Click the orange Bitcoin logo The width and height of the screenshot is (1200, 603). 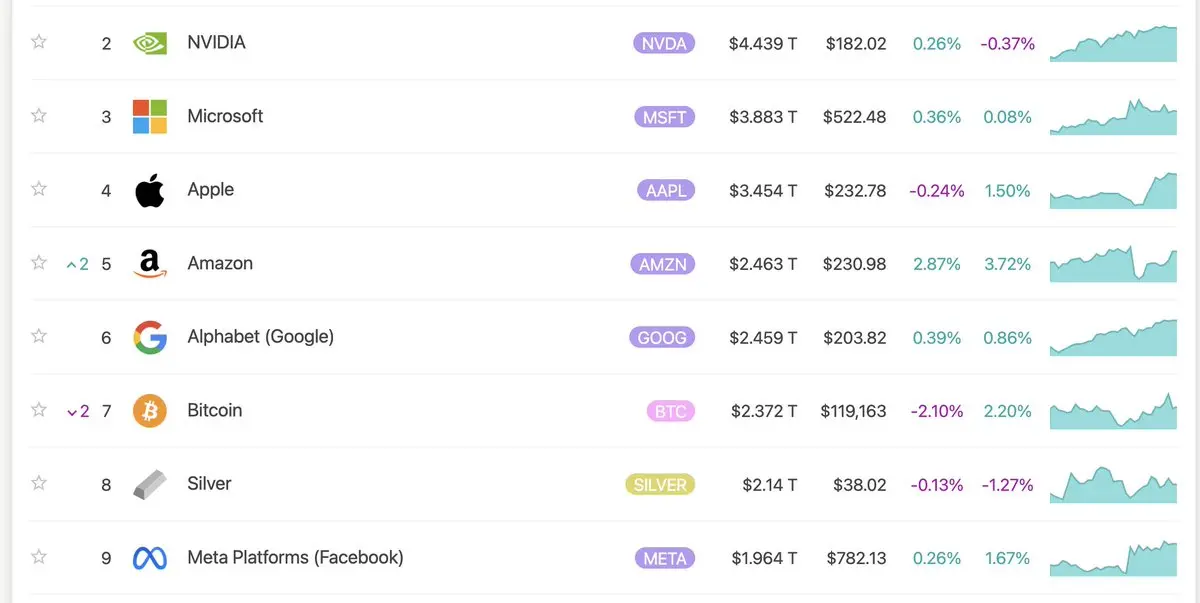(150, 411)
